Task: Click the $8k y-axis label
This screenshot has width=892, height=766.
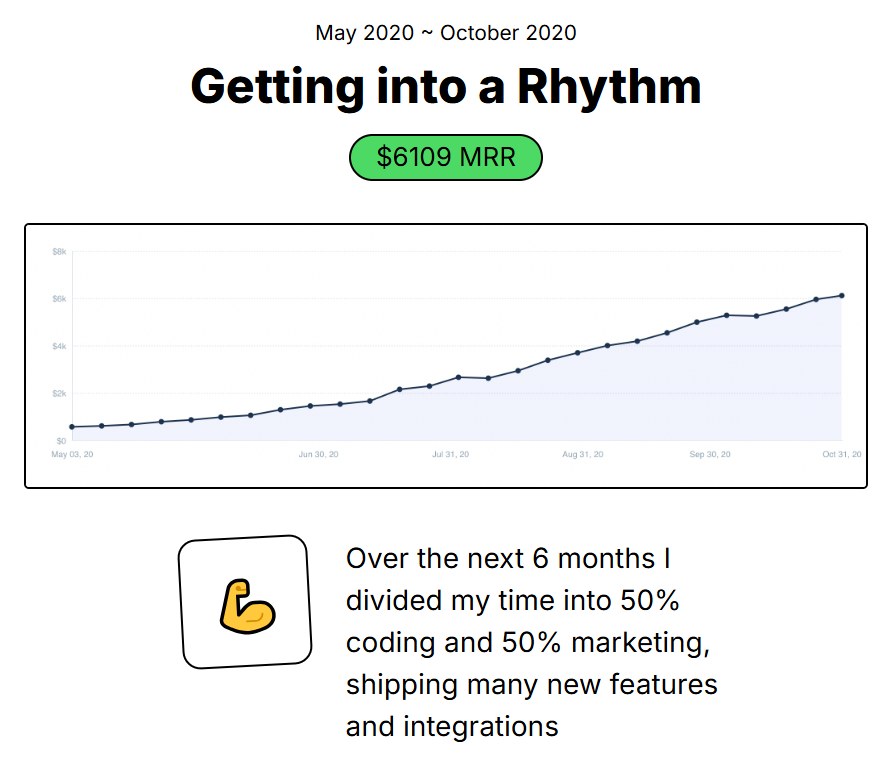Action: click(59, 251)
